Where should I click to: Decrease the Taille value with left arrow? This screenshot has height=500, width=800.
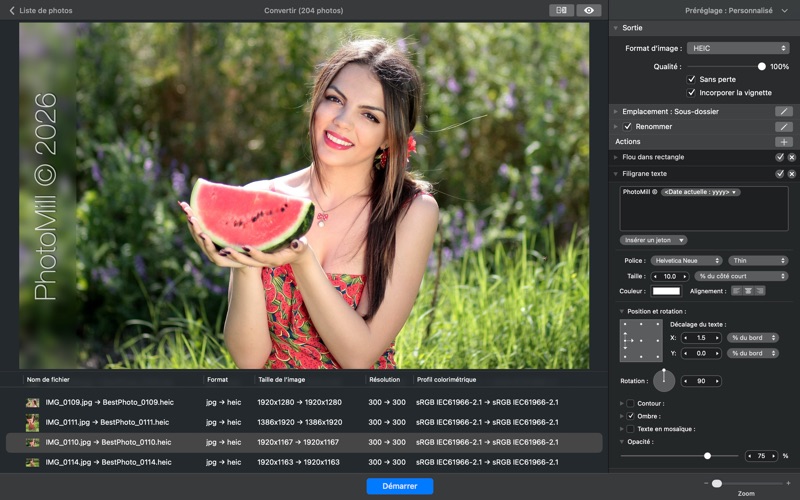[x=656, y=277]
